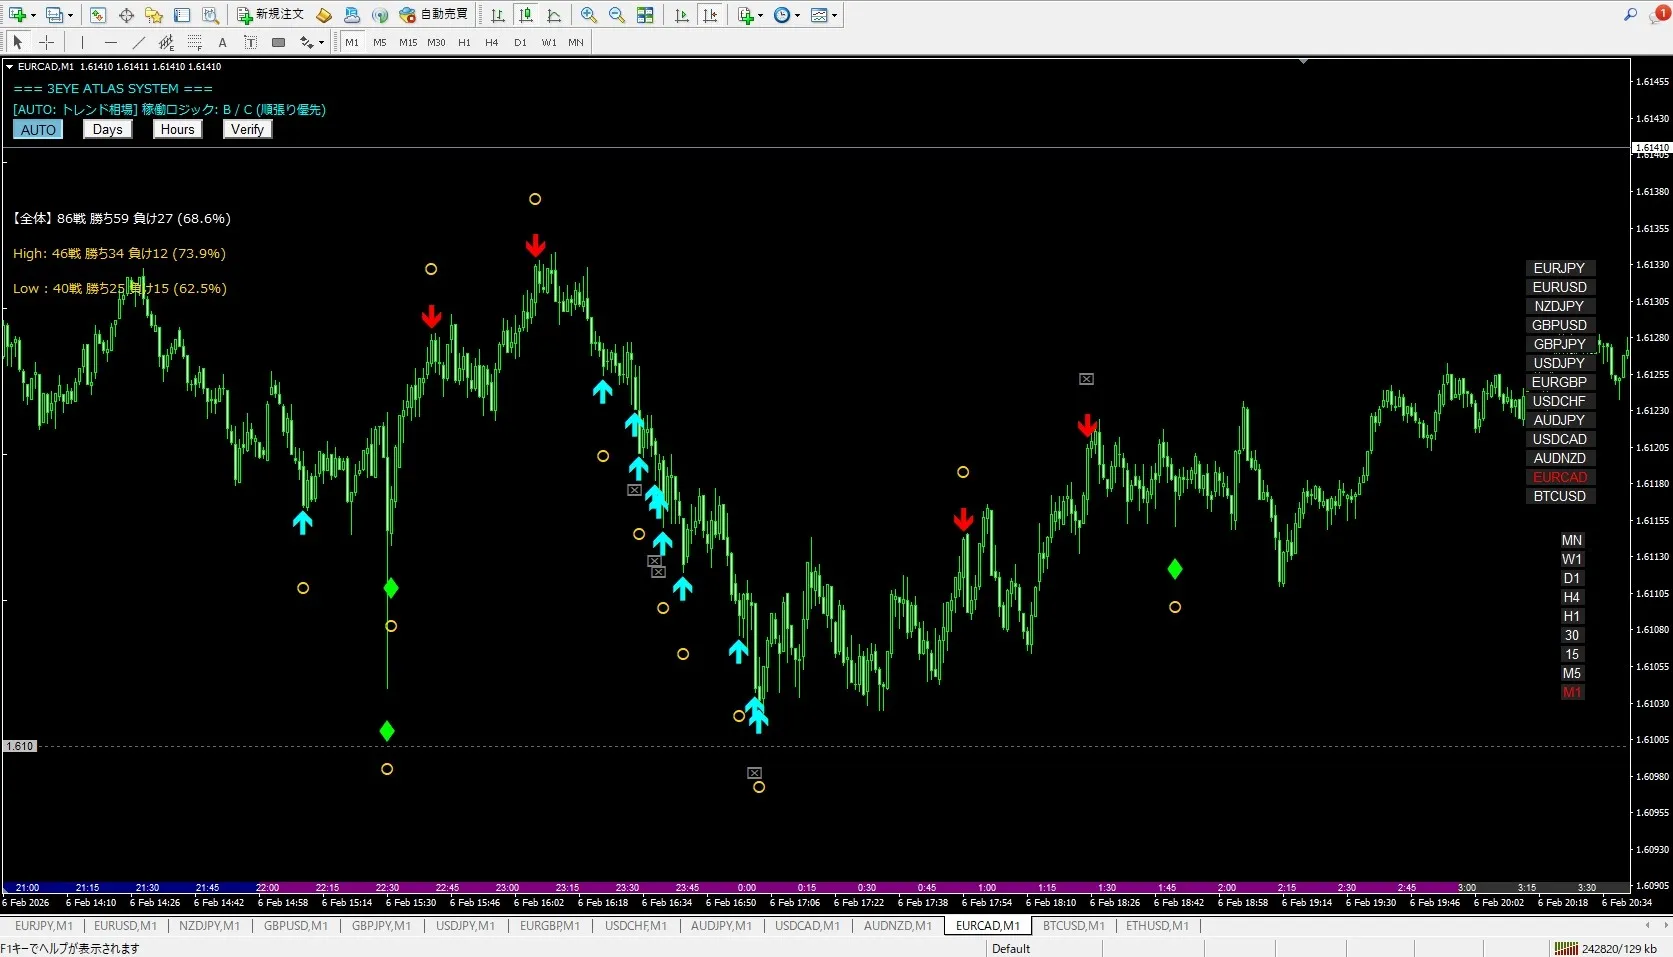Toggle the AUTO mode button on chart
The height and width of the screenshot is (957, 1673).
coord(38,130)
